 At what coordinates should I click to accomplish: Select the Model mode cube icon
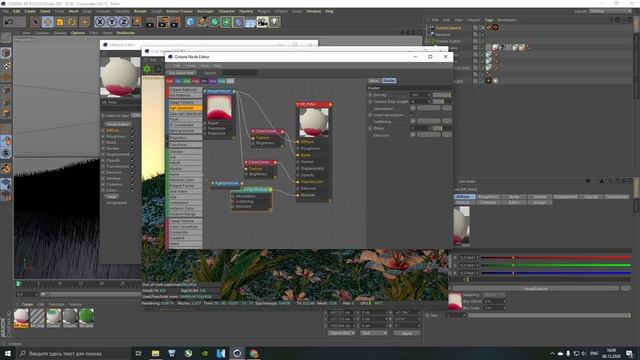click(6, 53)
